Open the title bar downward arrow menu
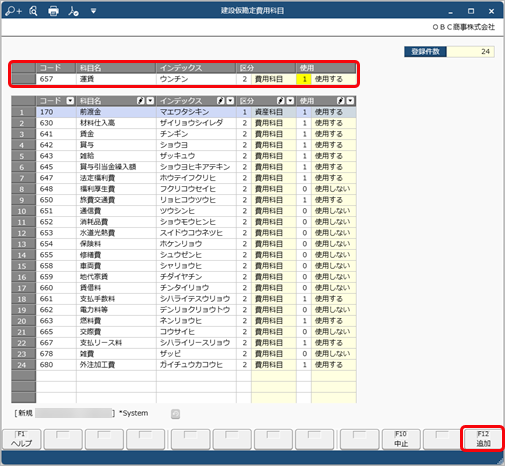The height and width of the screenshot is (466, 505). (93, 11)
